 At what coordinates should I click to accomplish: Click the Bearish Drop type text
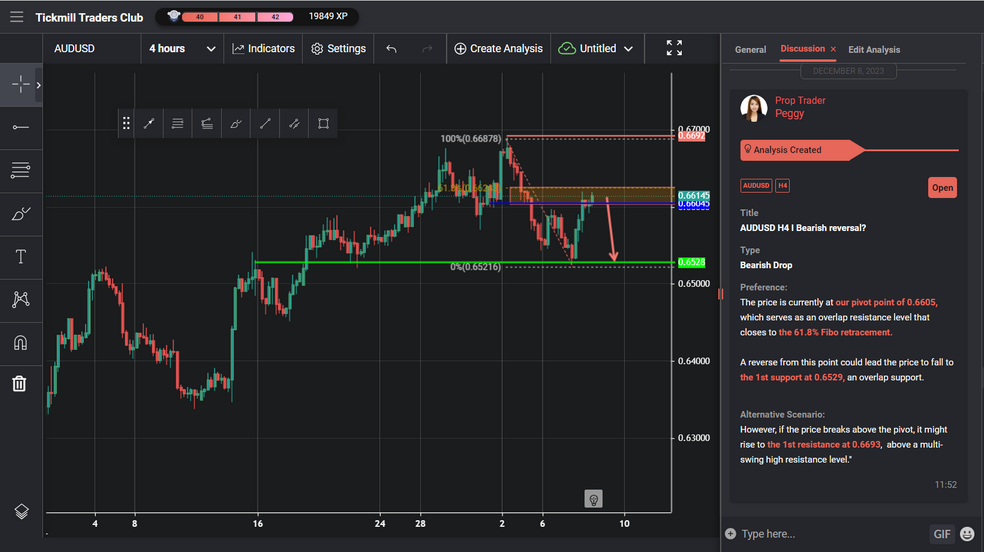pyautogui.click(x=766, y=265)
